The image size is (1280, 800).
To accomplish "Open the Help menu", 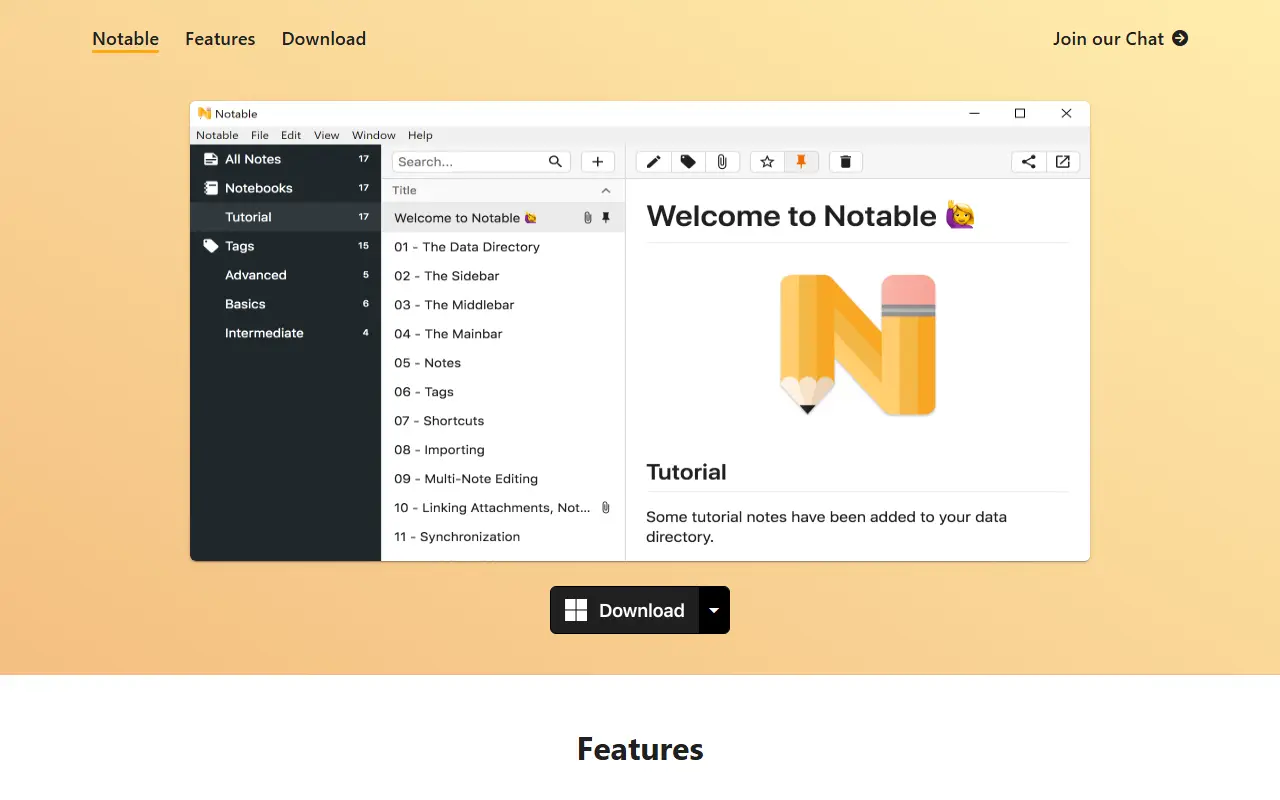I will (x=420, y=135).
